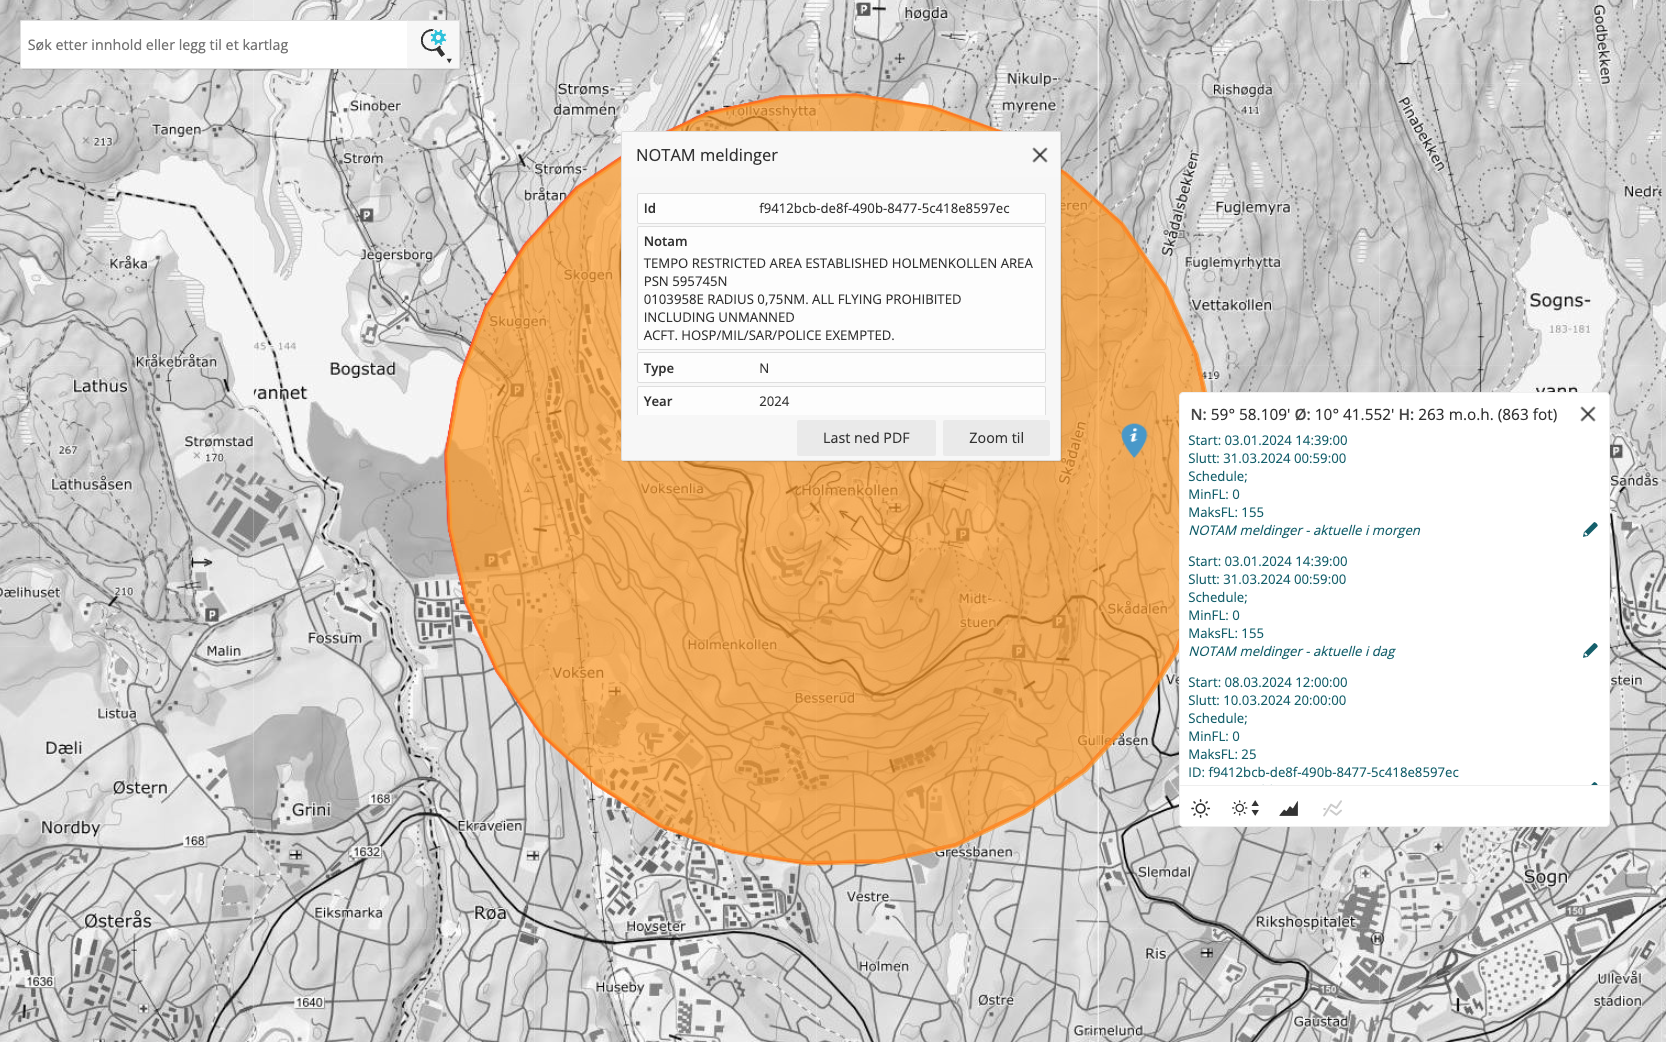Click the parking icon near Malin
This screenshot has height=1042, width=1666.
click(212, 615)
